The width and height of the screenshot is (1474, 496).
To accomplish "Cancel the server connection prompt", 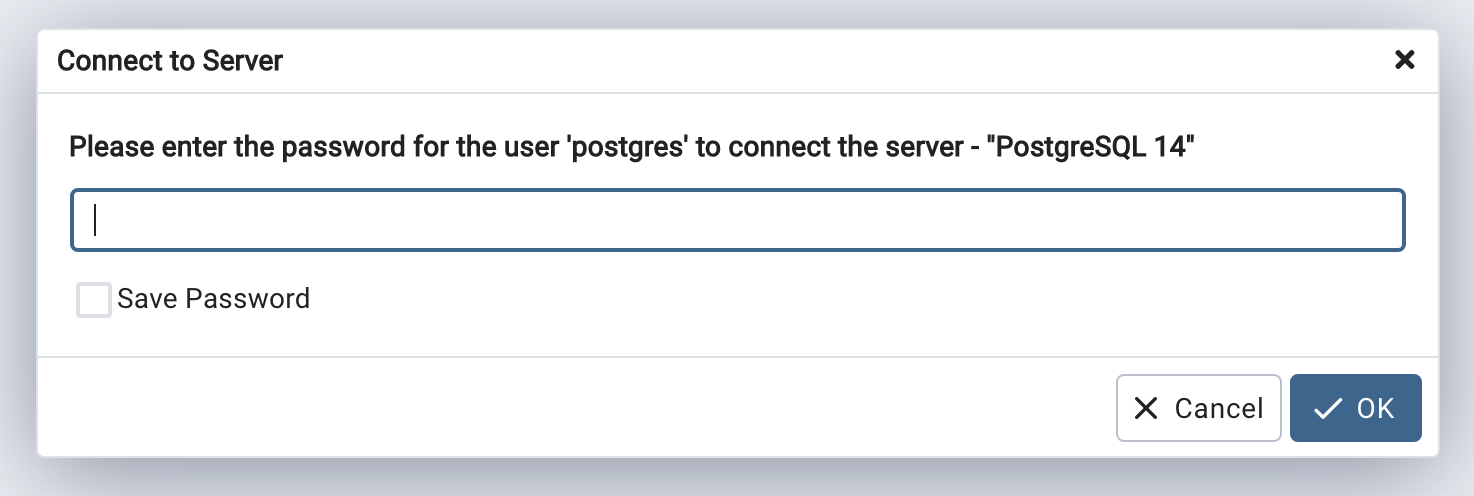I will click(x=1198, y=408).
